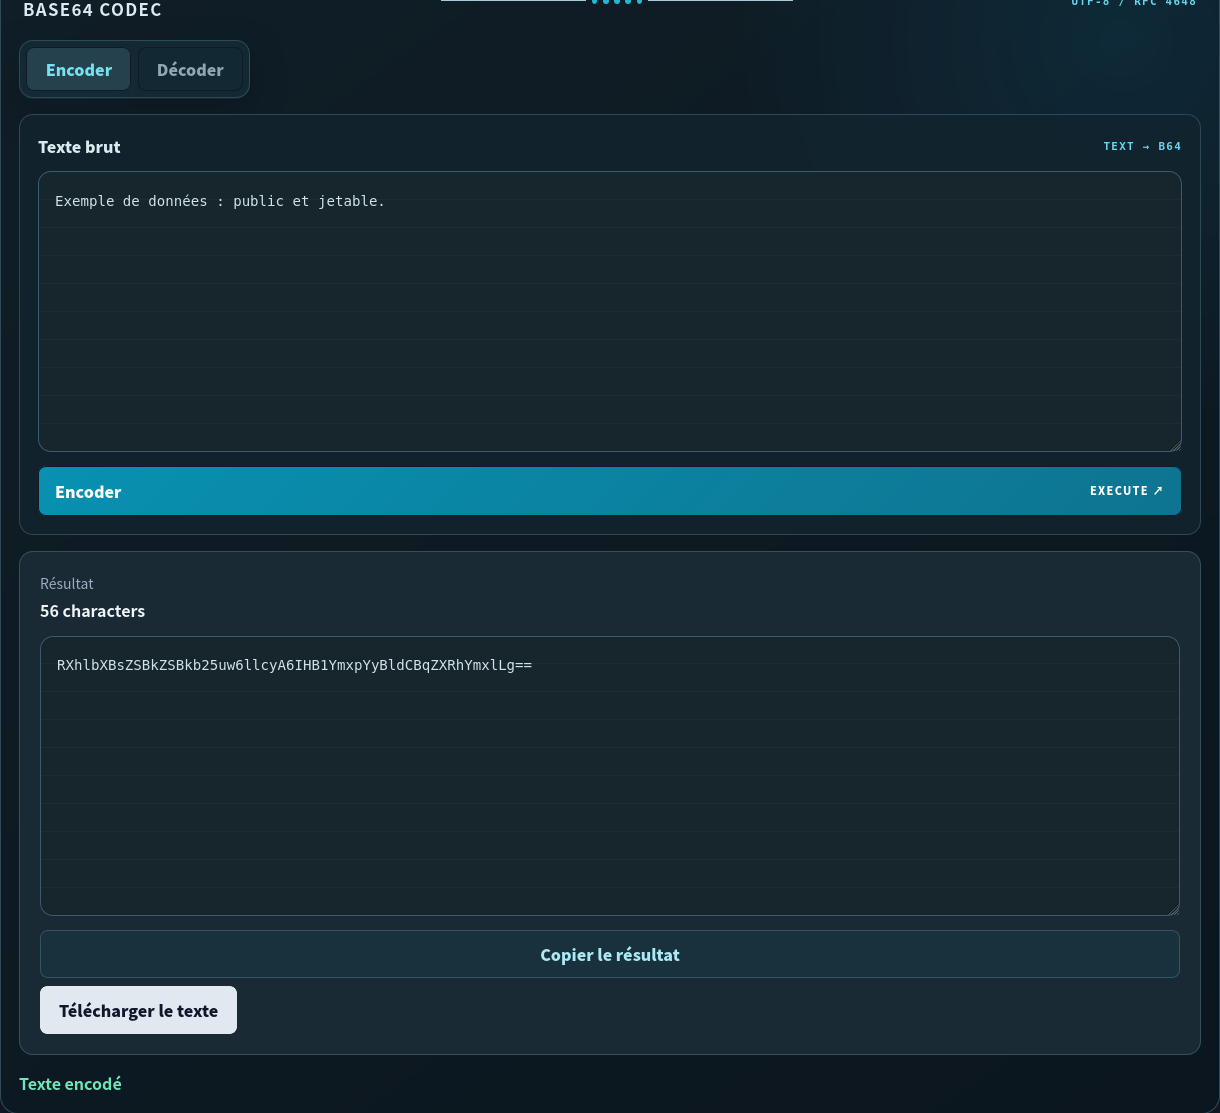Click the 56 characters count

pos(92,611)
